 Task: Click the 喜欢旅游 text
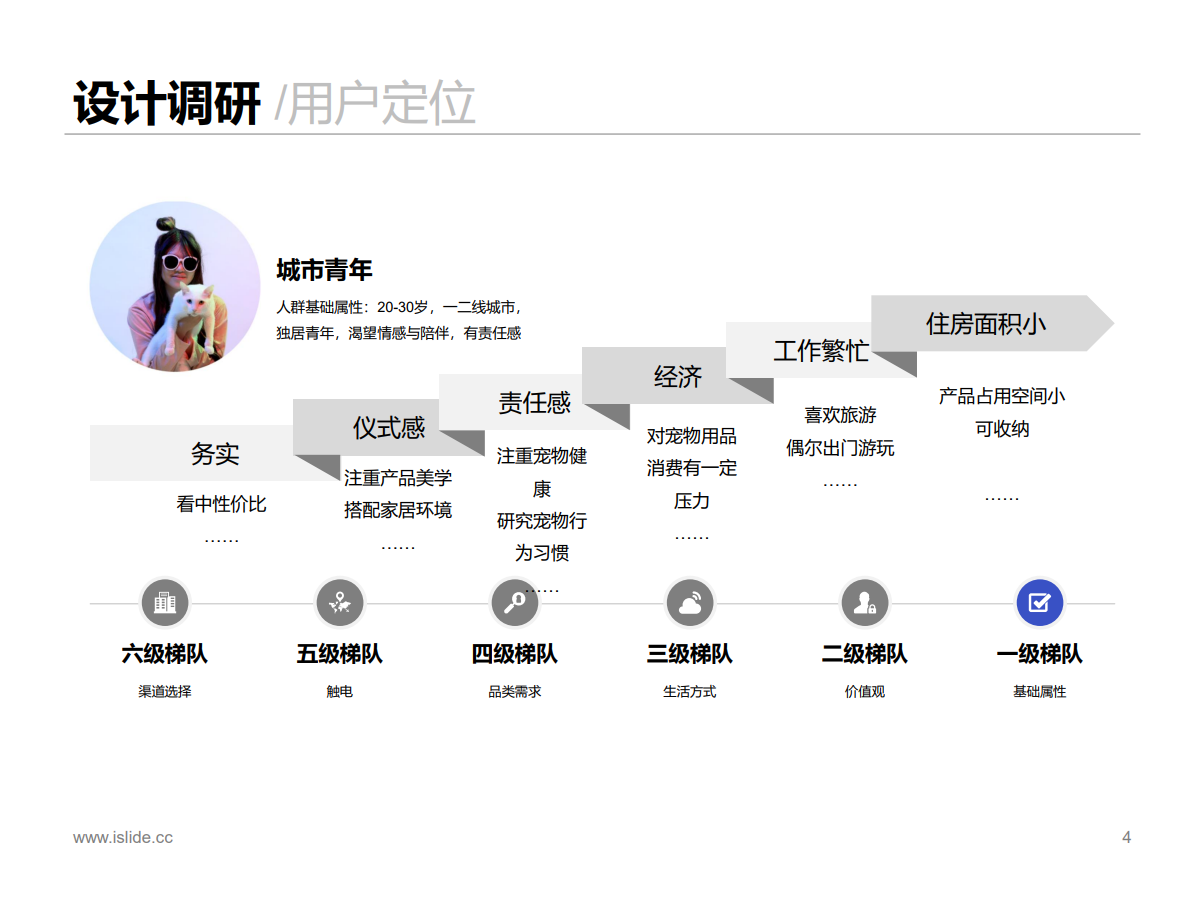point(840,414)
